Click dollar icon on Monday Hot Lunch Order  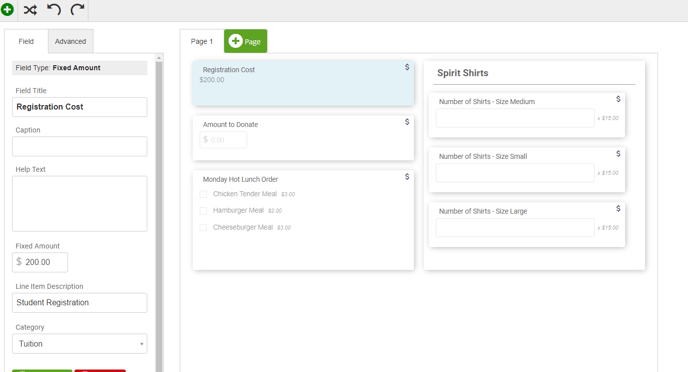point(407,176)
